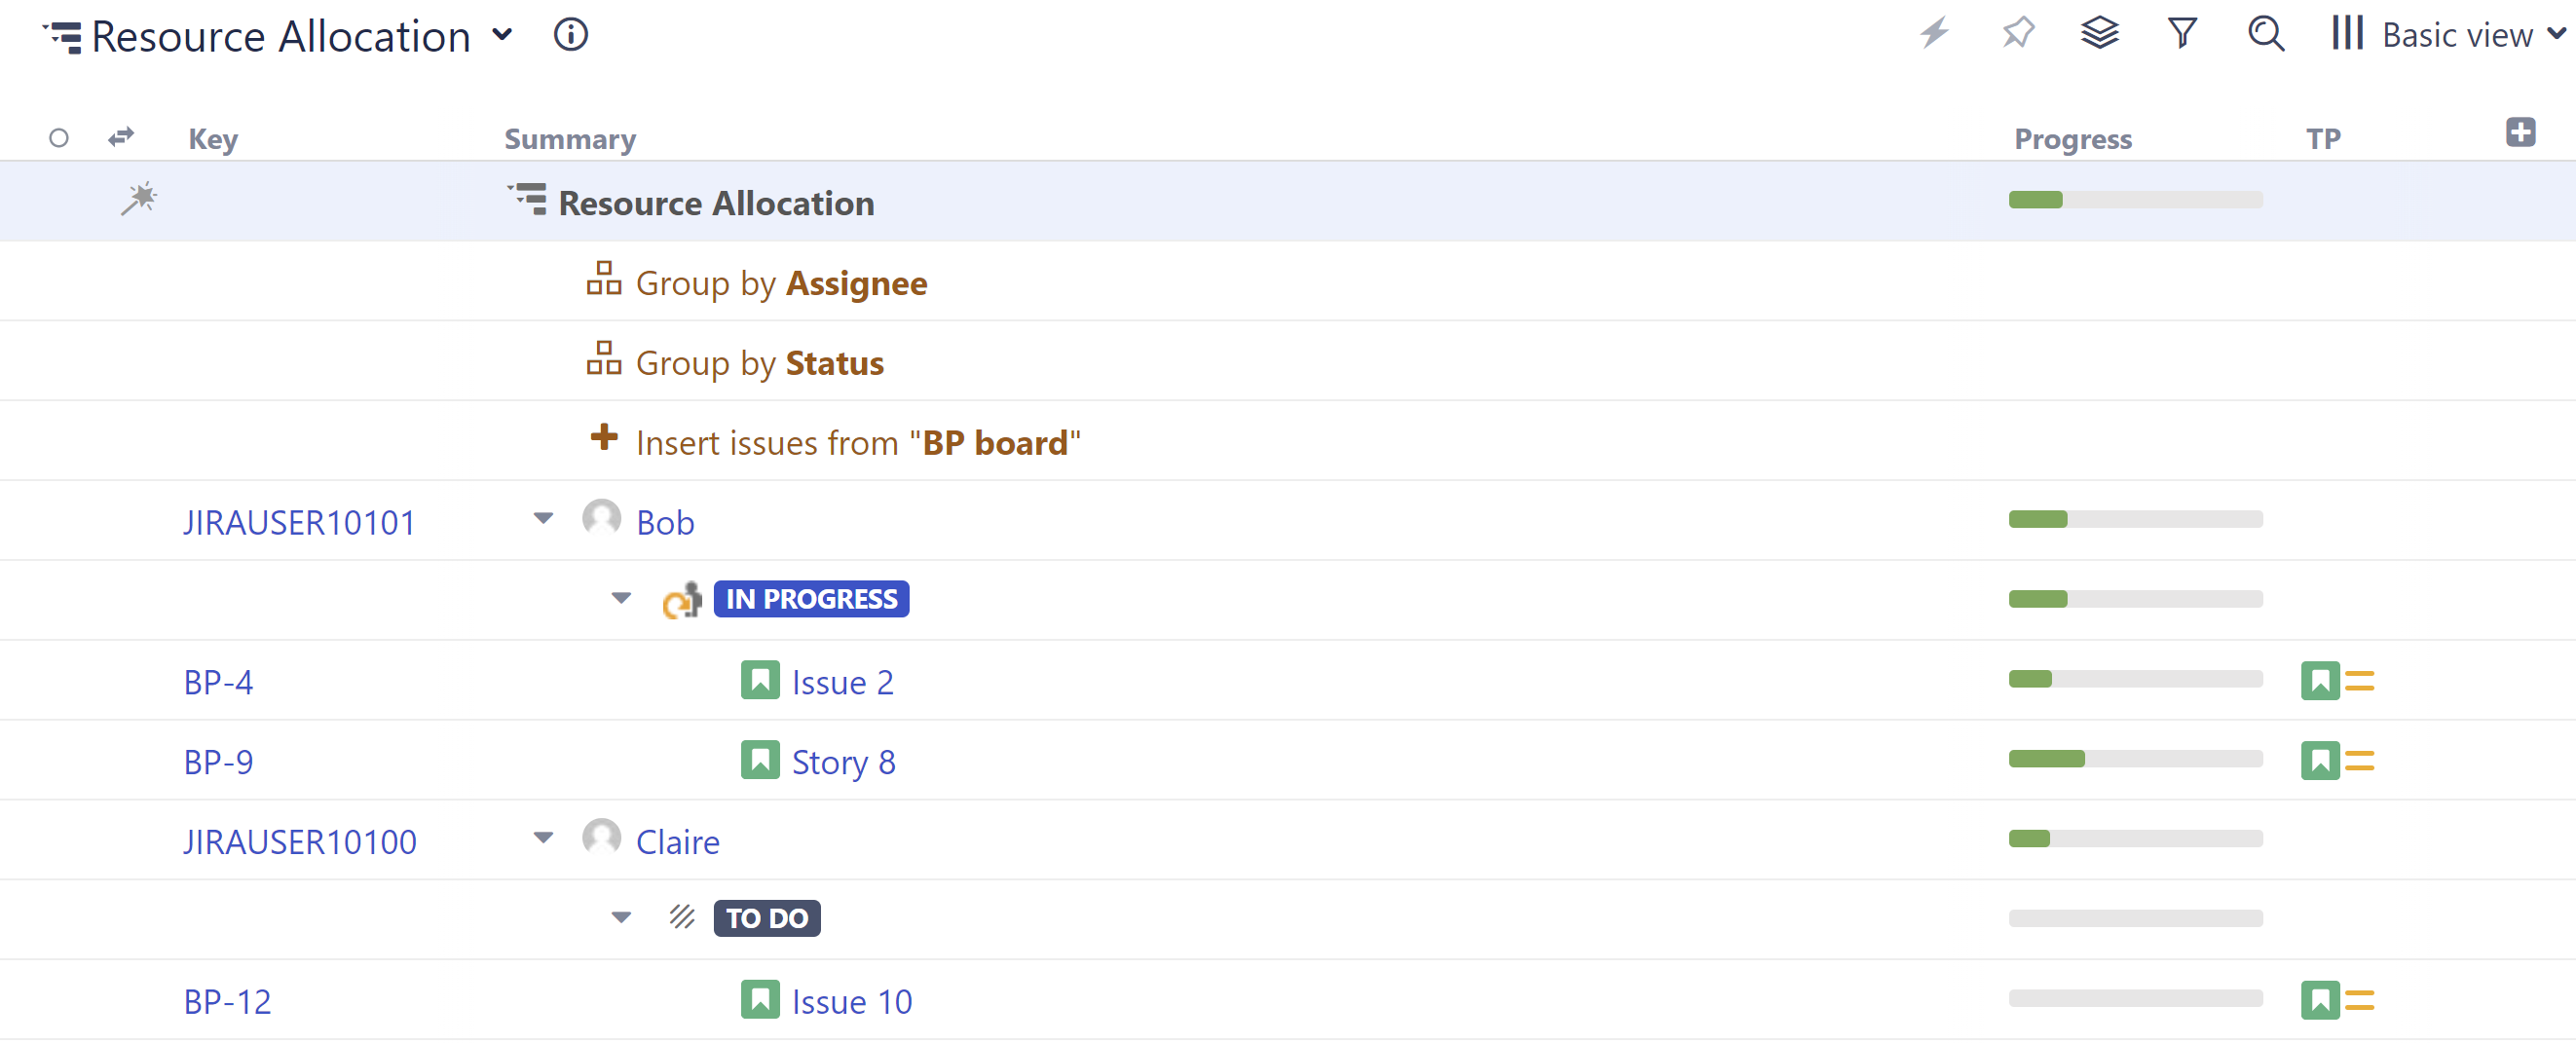Click the circle selection toggle in header
Viewport: 2576px width, 1044px height.
(x=59, y=137)
